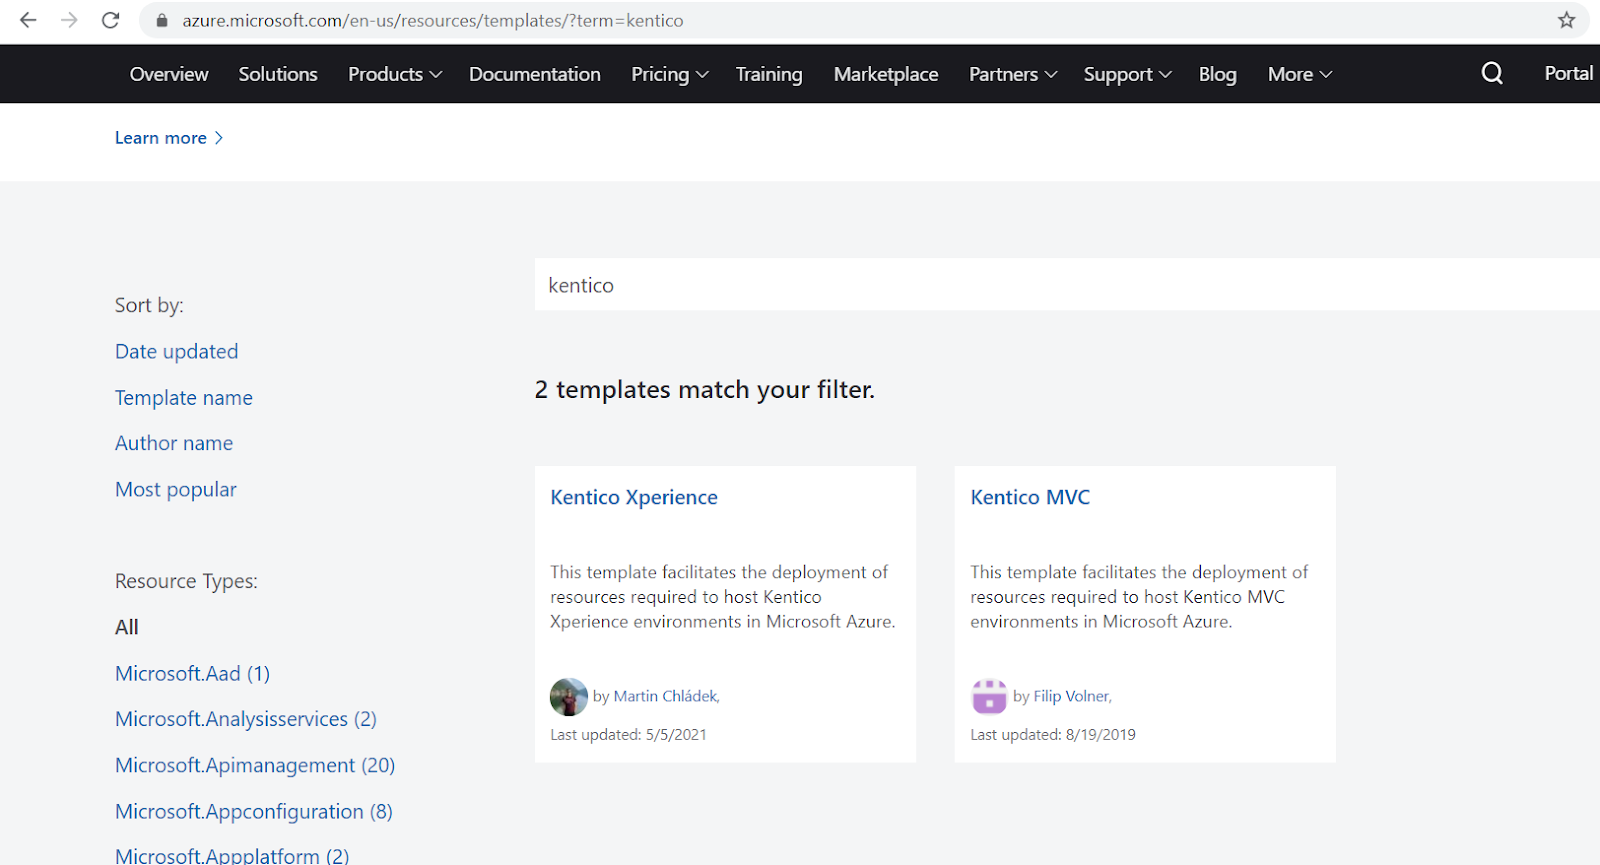Open author Martin Chládek's profile link

coord(666,696)
